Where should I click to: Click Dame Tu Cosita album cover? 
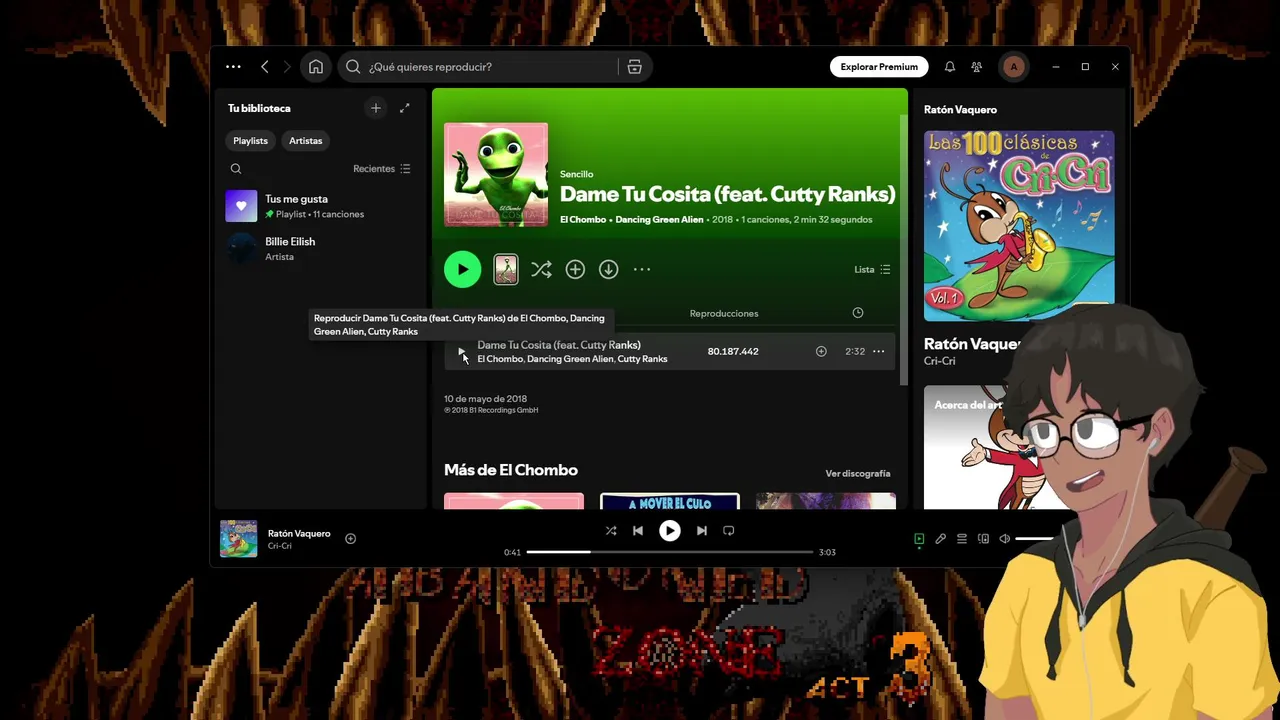coord(496,175)
